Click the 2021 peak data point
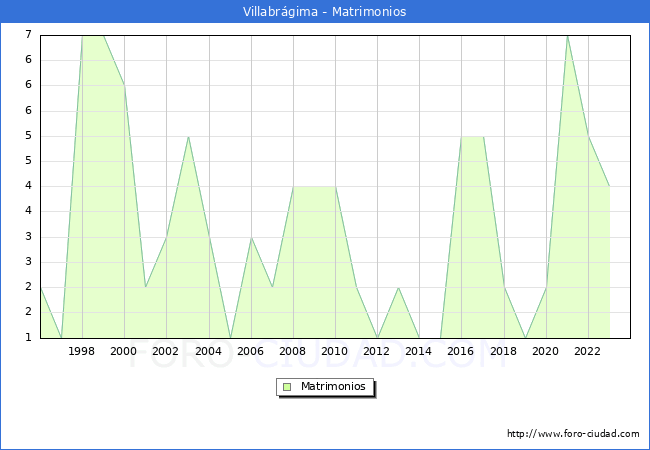650x450 pixels. click(x=568, y=36)
